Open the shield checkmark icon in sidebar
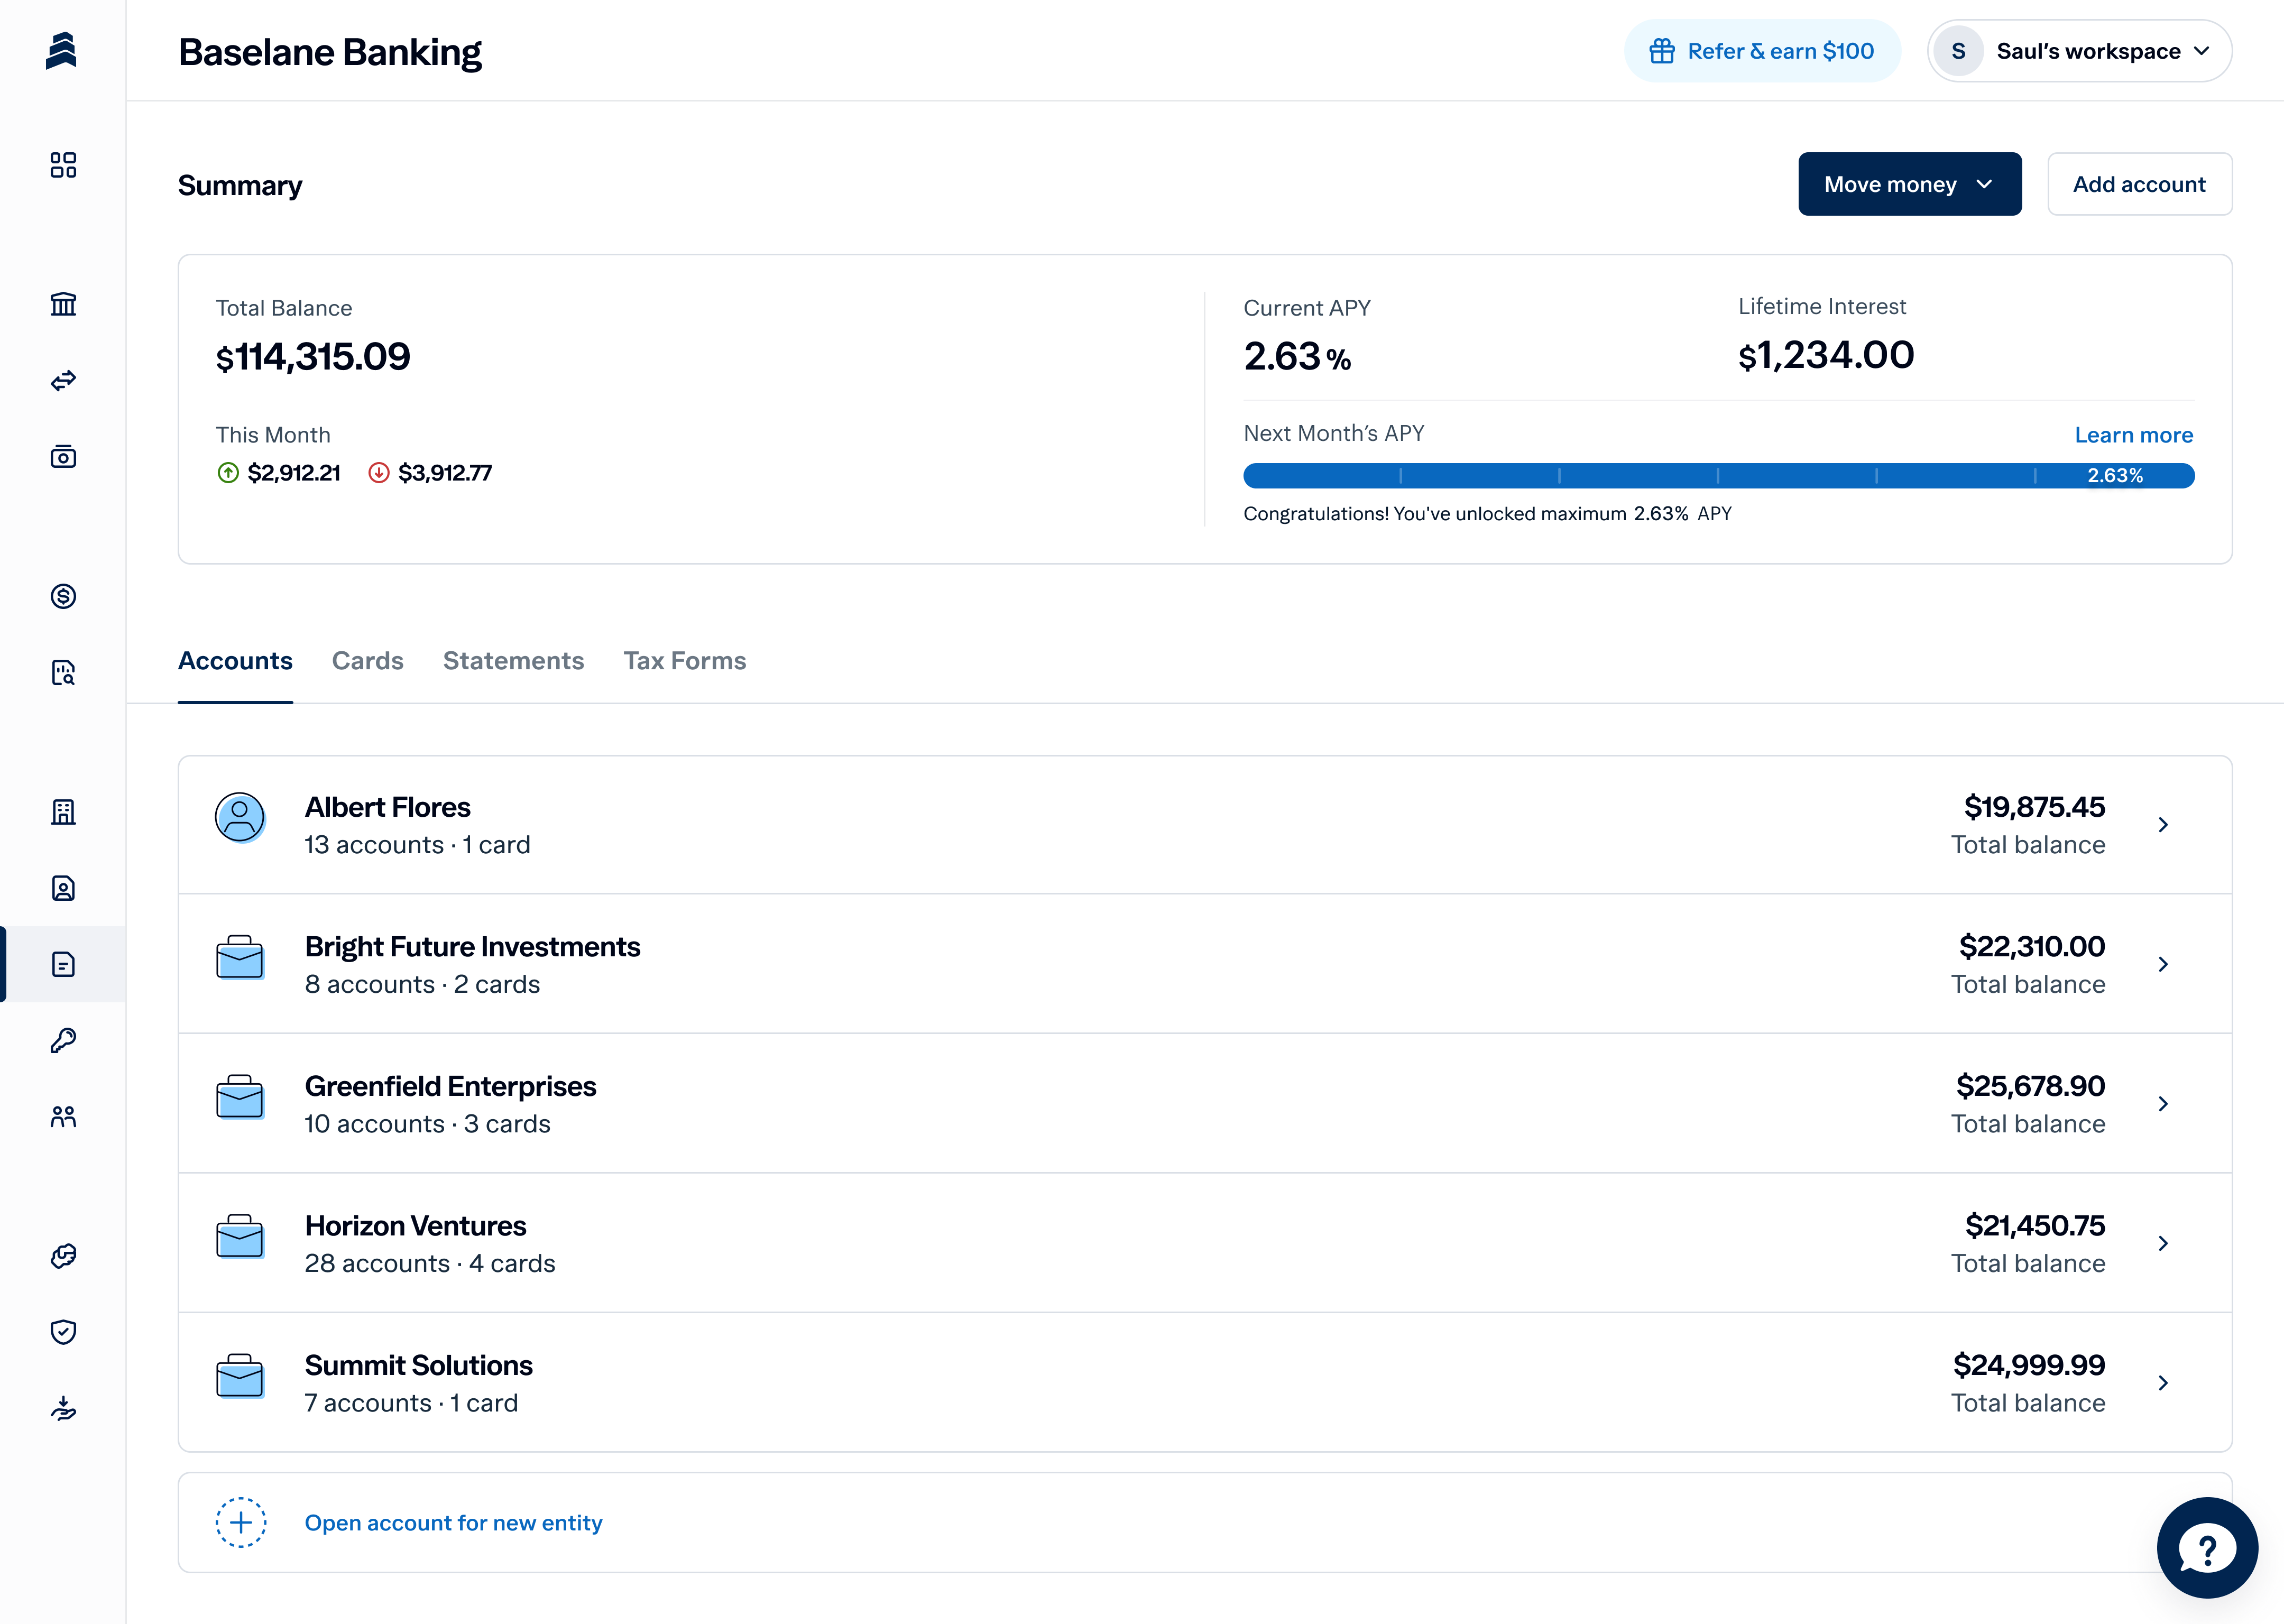This screenshot has width=2284, height=1624. coord(63,1332)
